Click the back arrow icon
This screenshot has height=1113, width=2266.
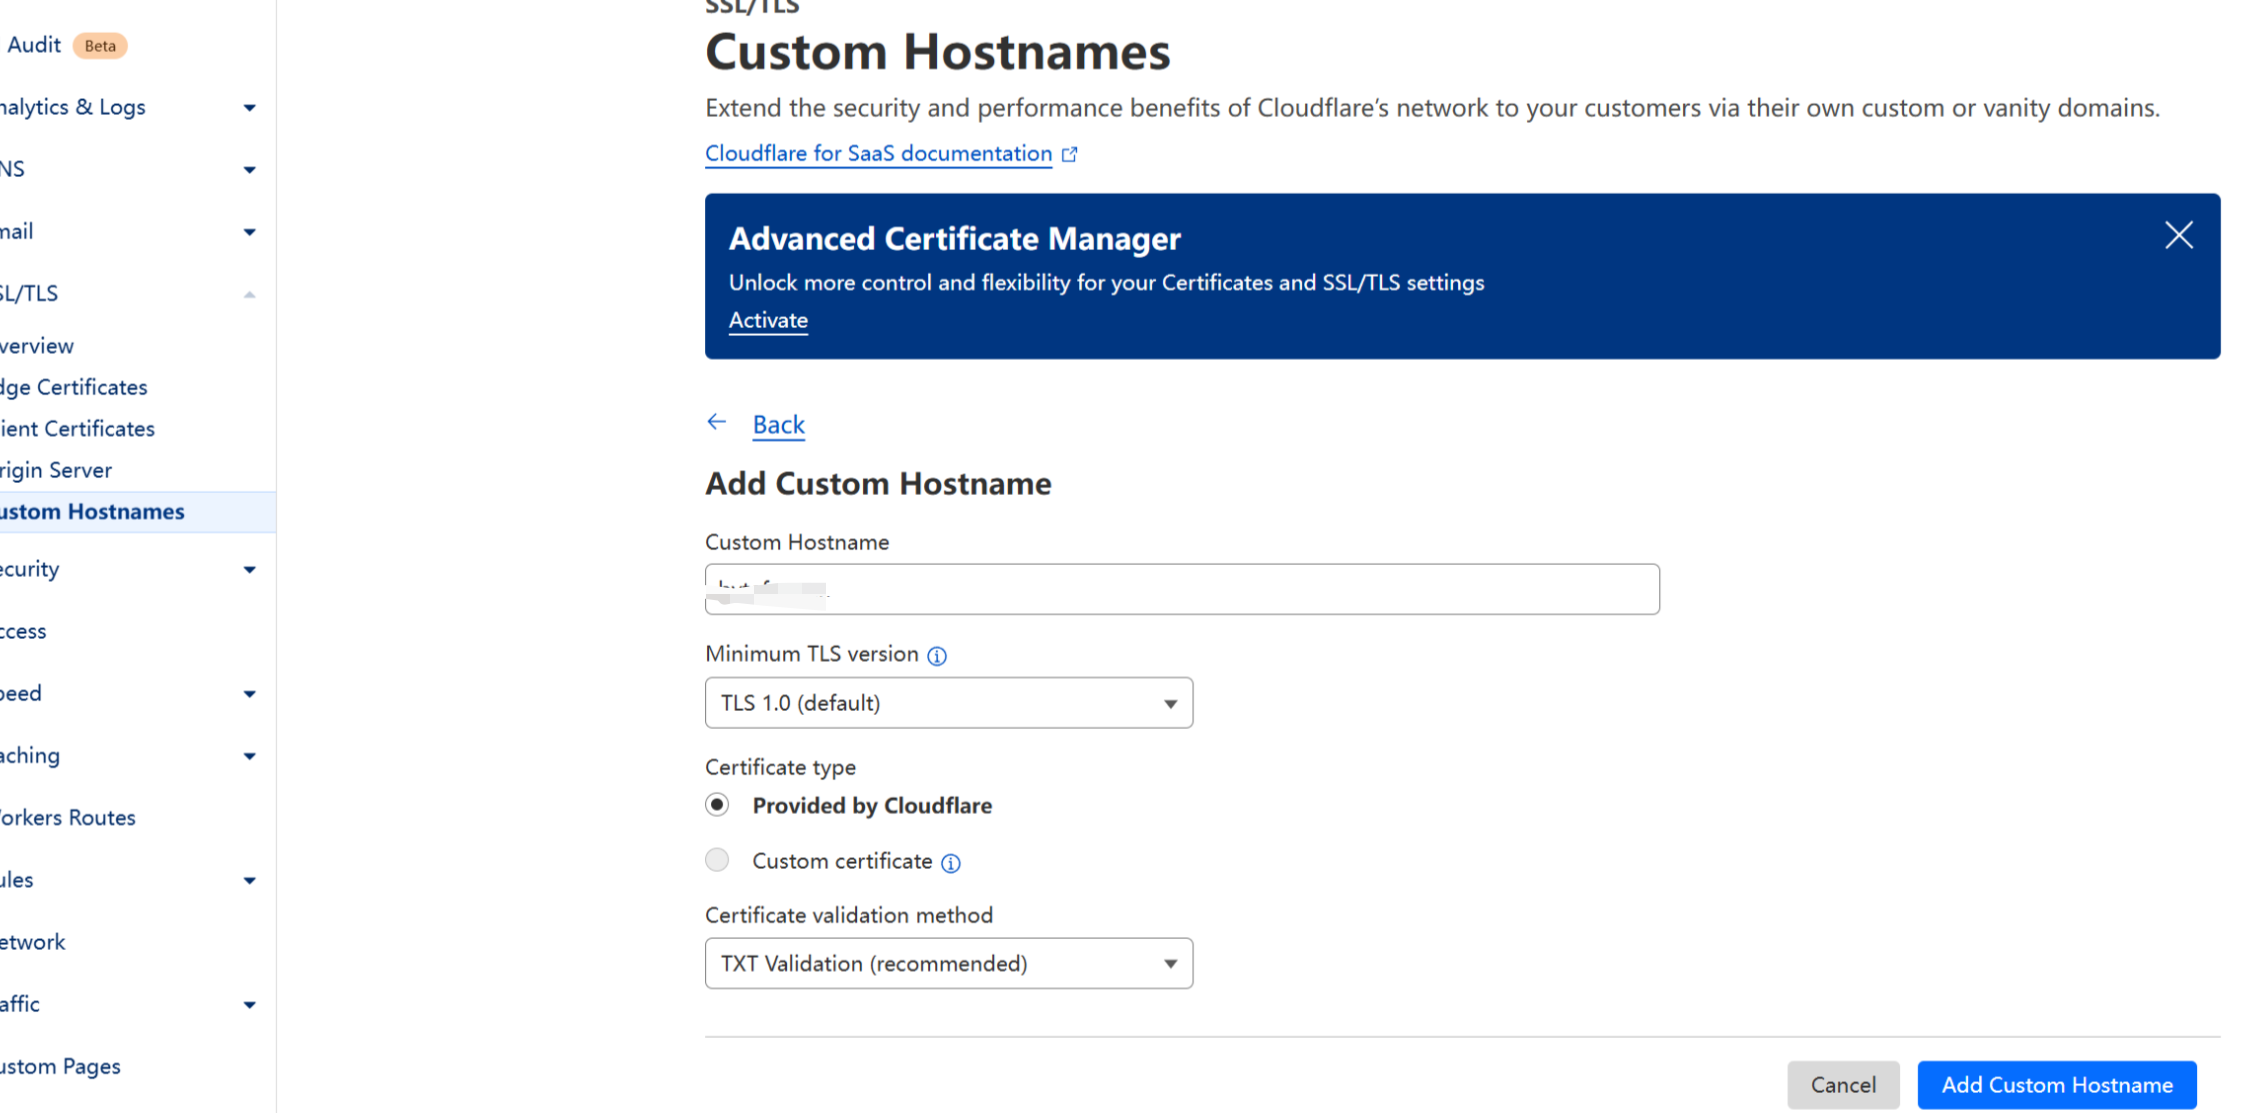click(717, 423)
